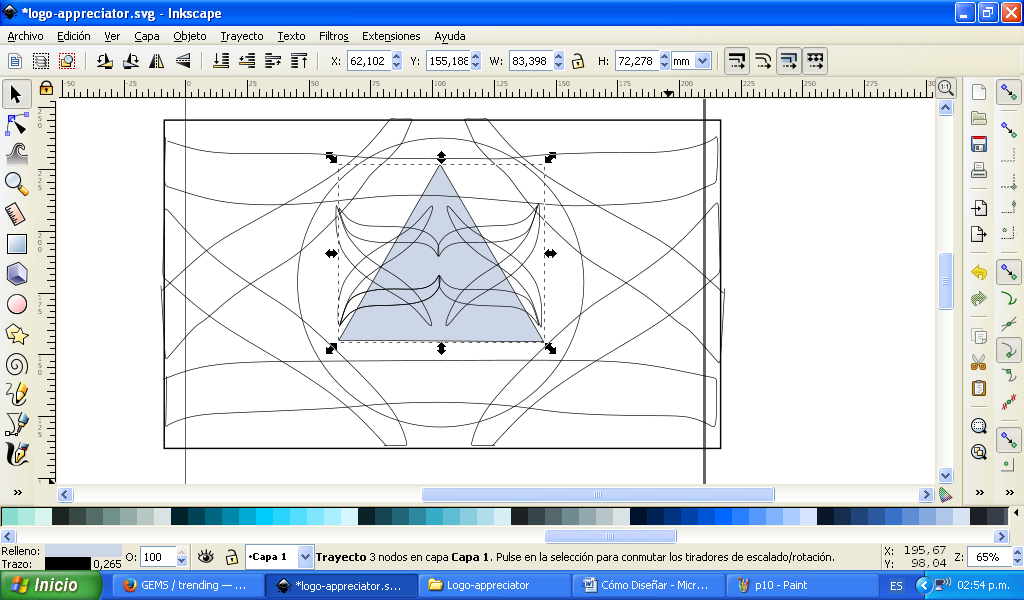
Task: Toggle the guides lock at ruler corner
Action: 46,87
